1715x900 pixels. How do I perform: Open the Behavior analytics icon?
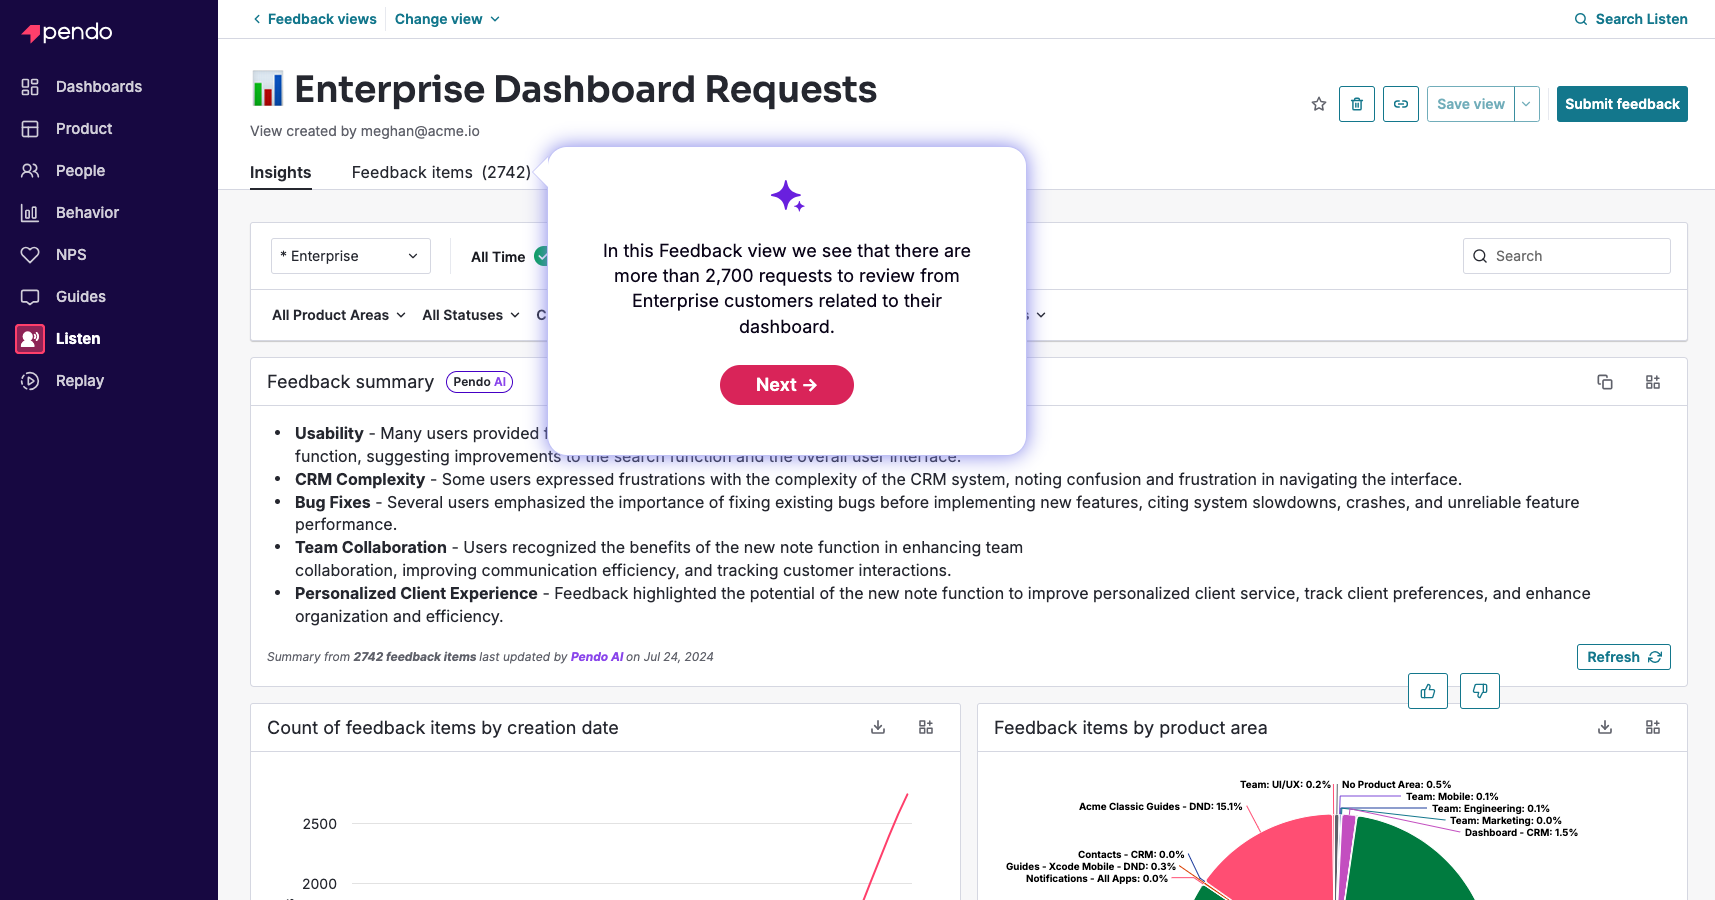tap(30, 213)
